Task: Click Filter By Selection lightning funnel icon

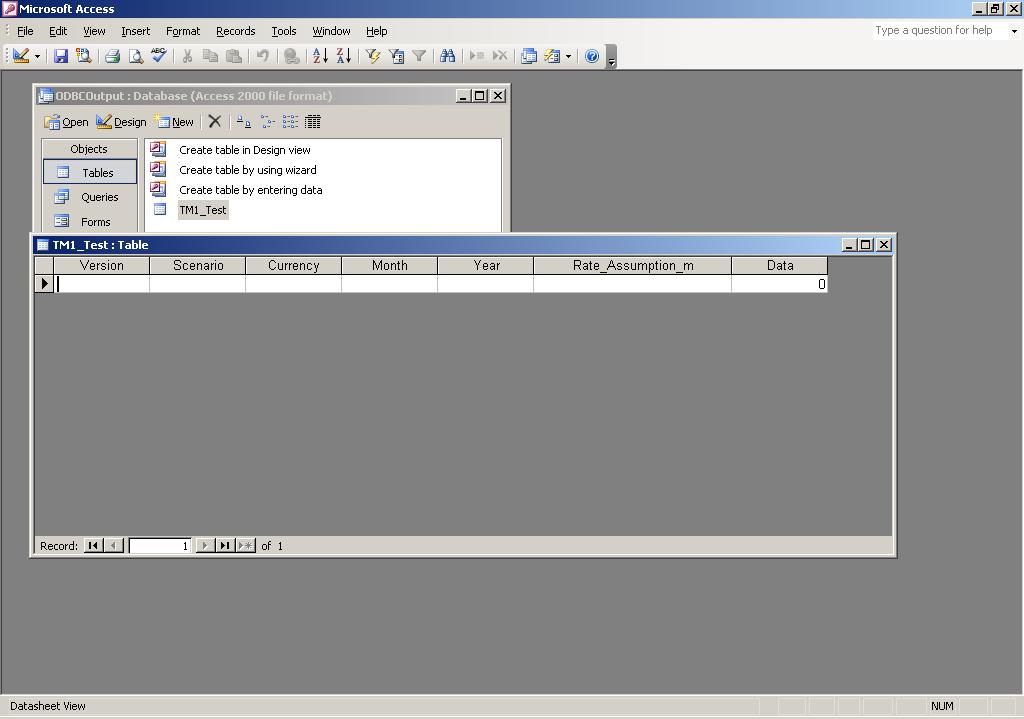Action: [373, 56]
